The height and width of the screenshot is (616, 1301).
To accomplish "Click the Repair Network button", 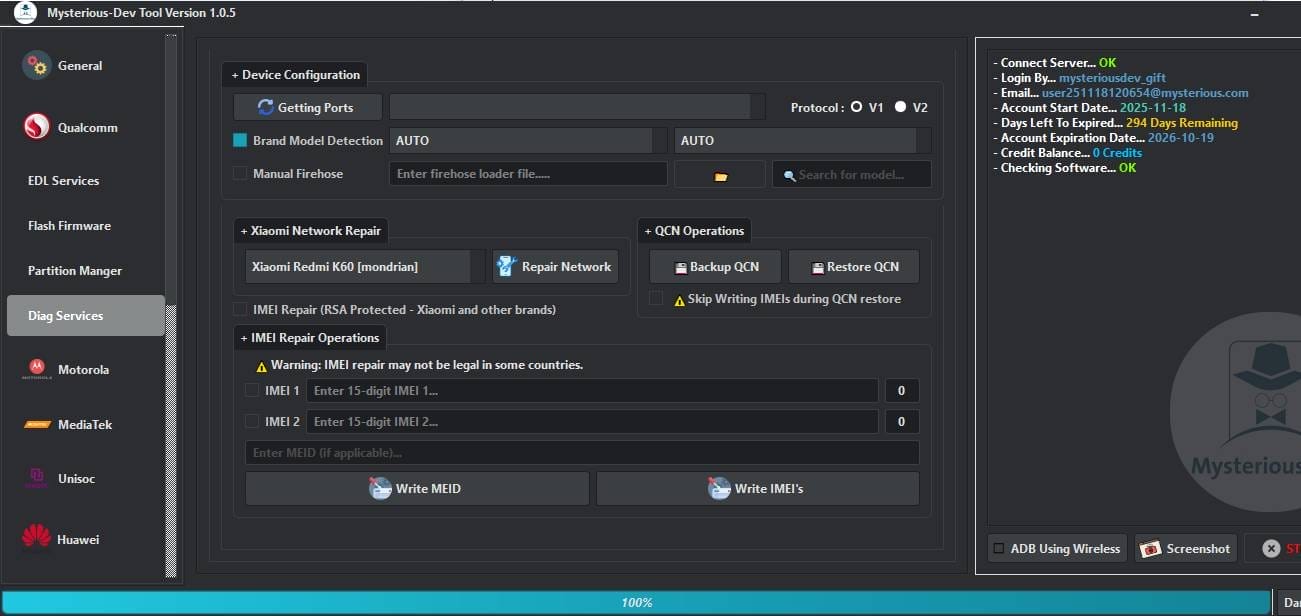I will 555,266.
